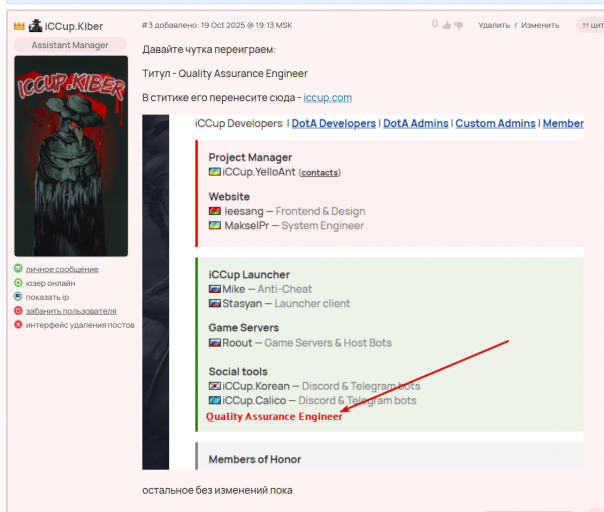Click the личное сообщение link
Screen dimensions: 604x512
62,269
